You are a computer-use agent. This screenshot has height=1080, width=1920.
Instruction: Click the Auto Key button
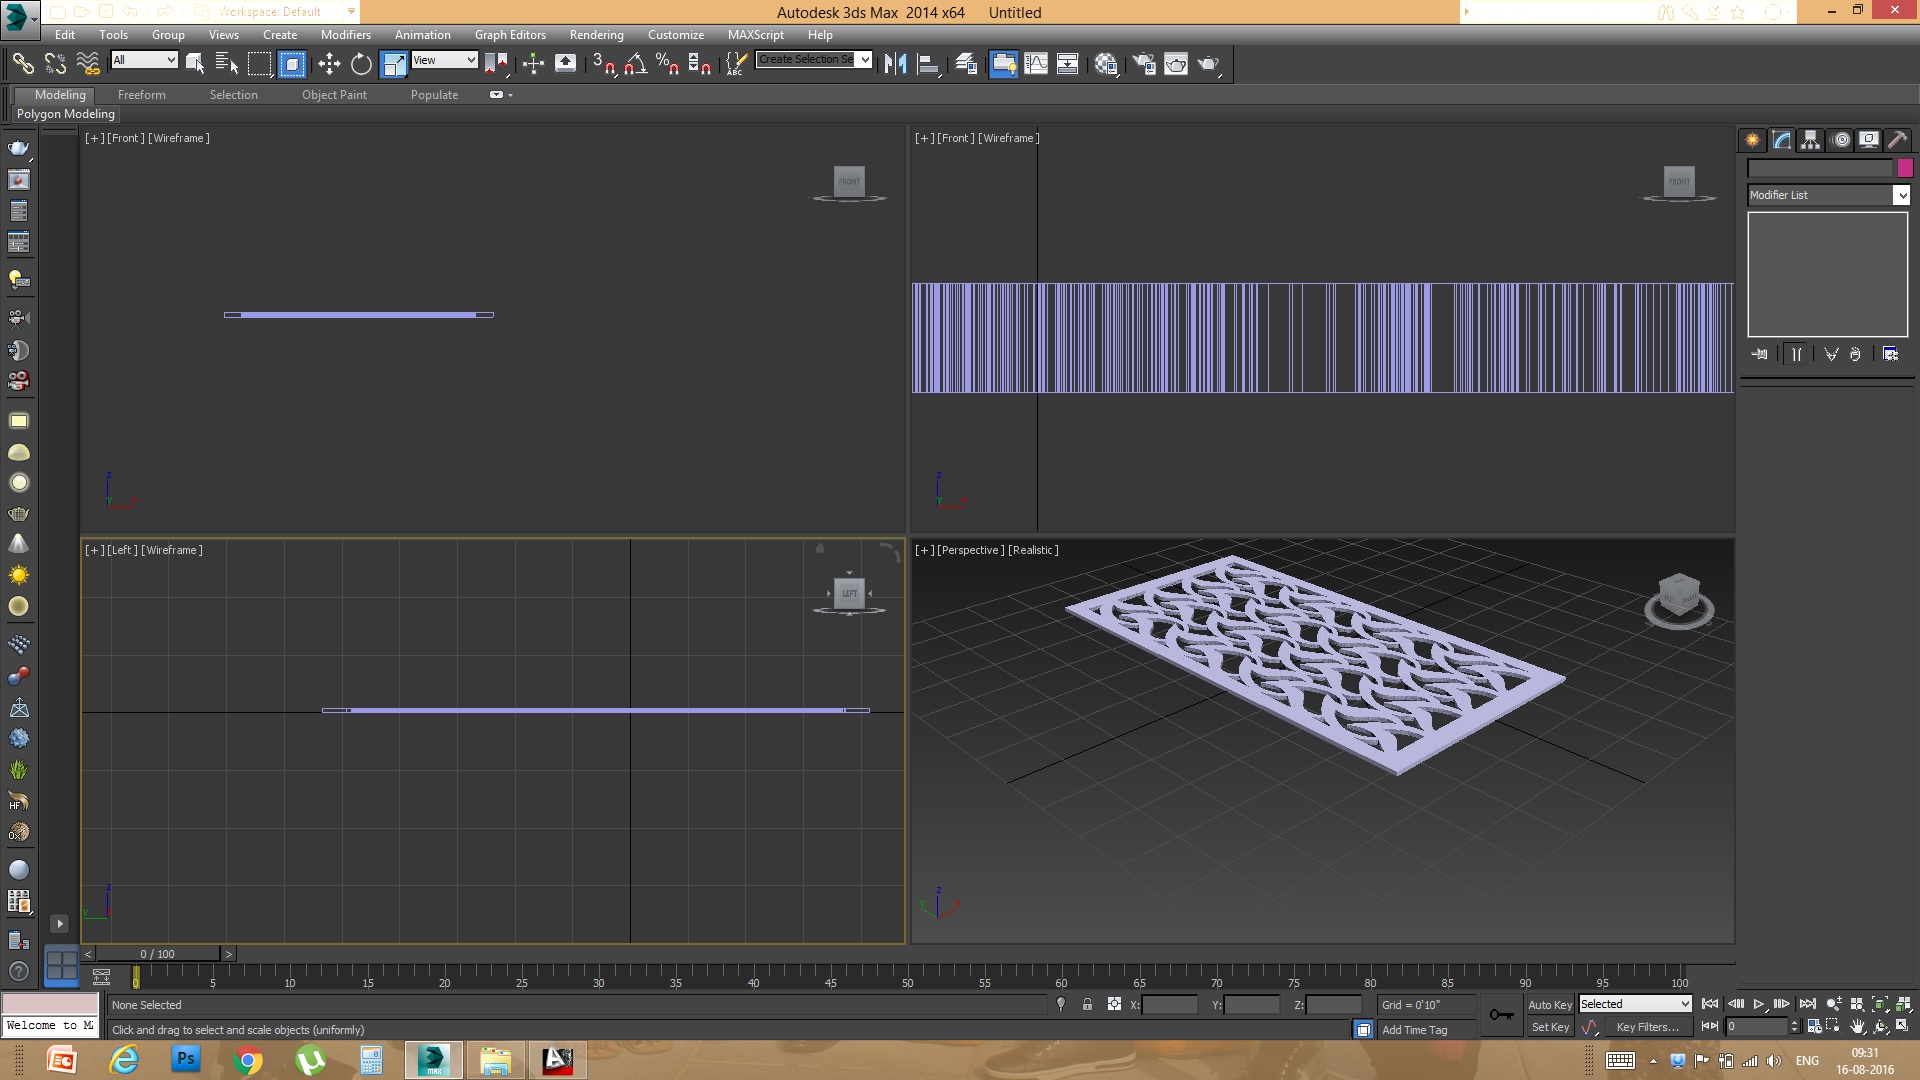click(1549, 1004)
